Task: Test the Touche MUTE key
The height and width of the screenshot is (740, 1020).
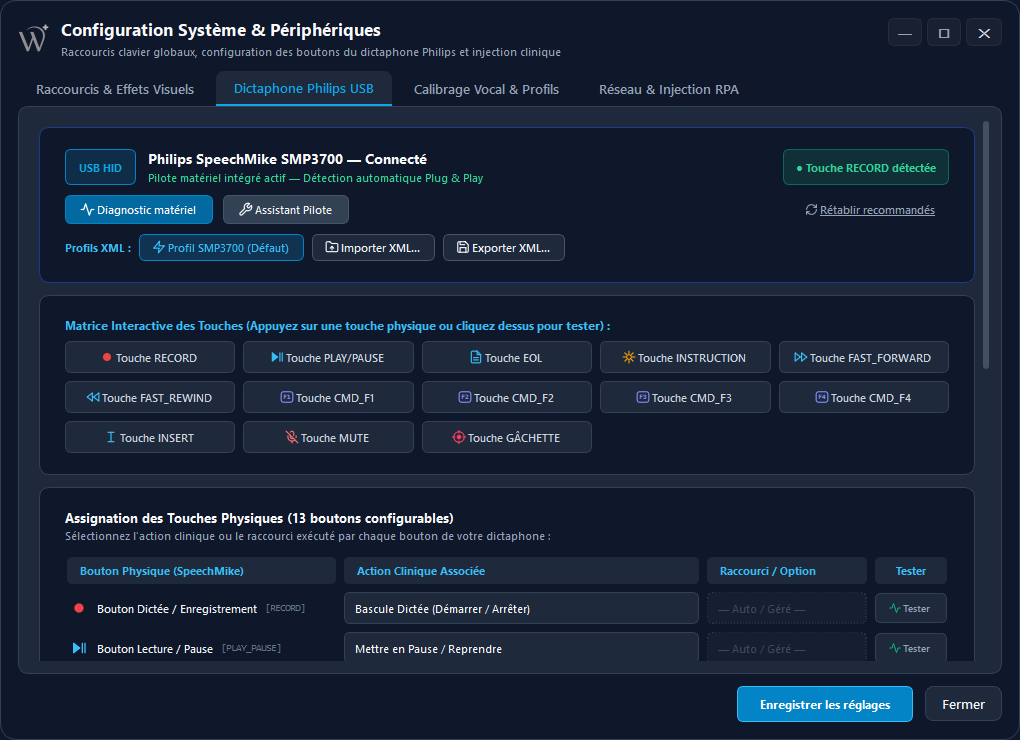Action: click(328, 437)
